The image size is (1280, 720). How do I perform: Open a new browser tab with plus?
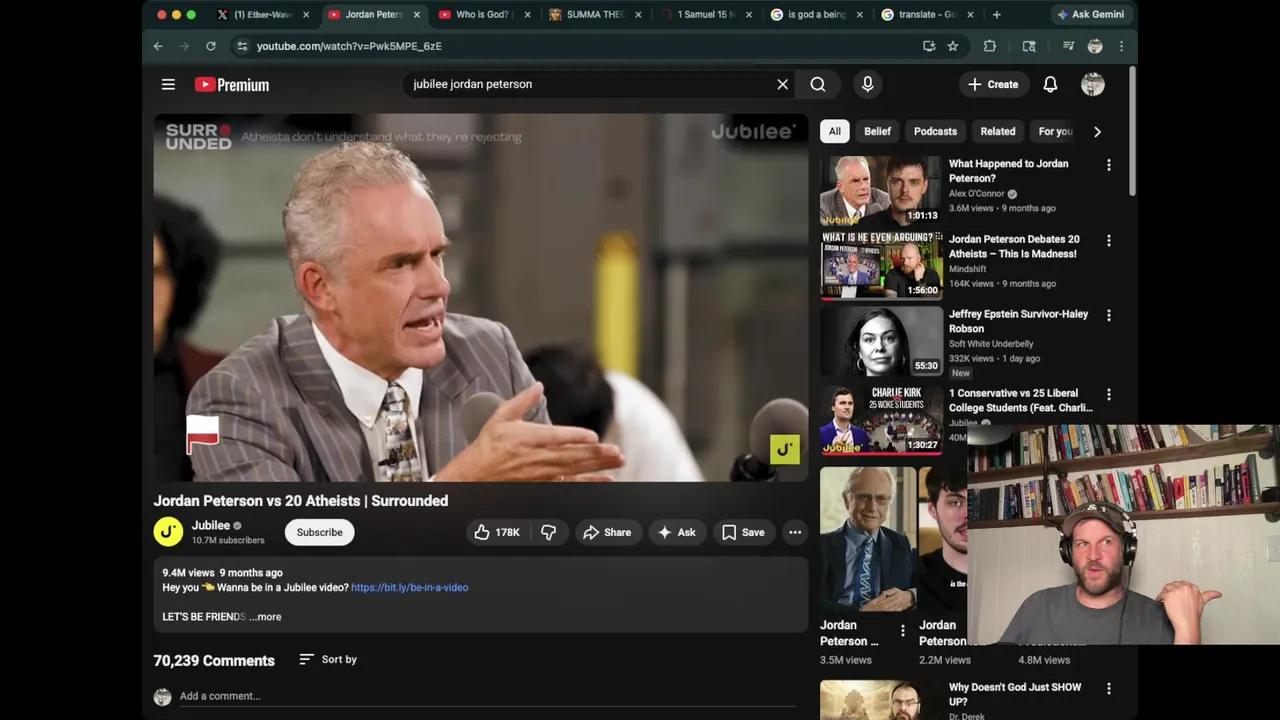coord(996,15)
